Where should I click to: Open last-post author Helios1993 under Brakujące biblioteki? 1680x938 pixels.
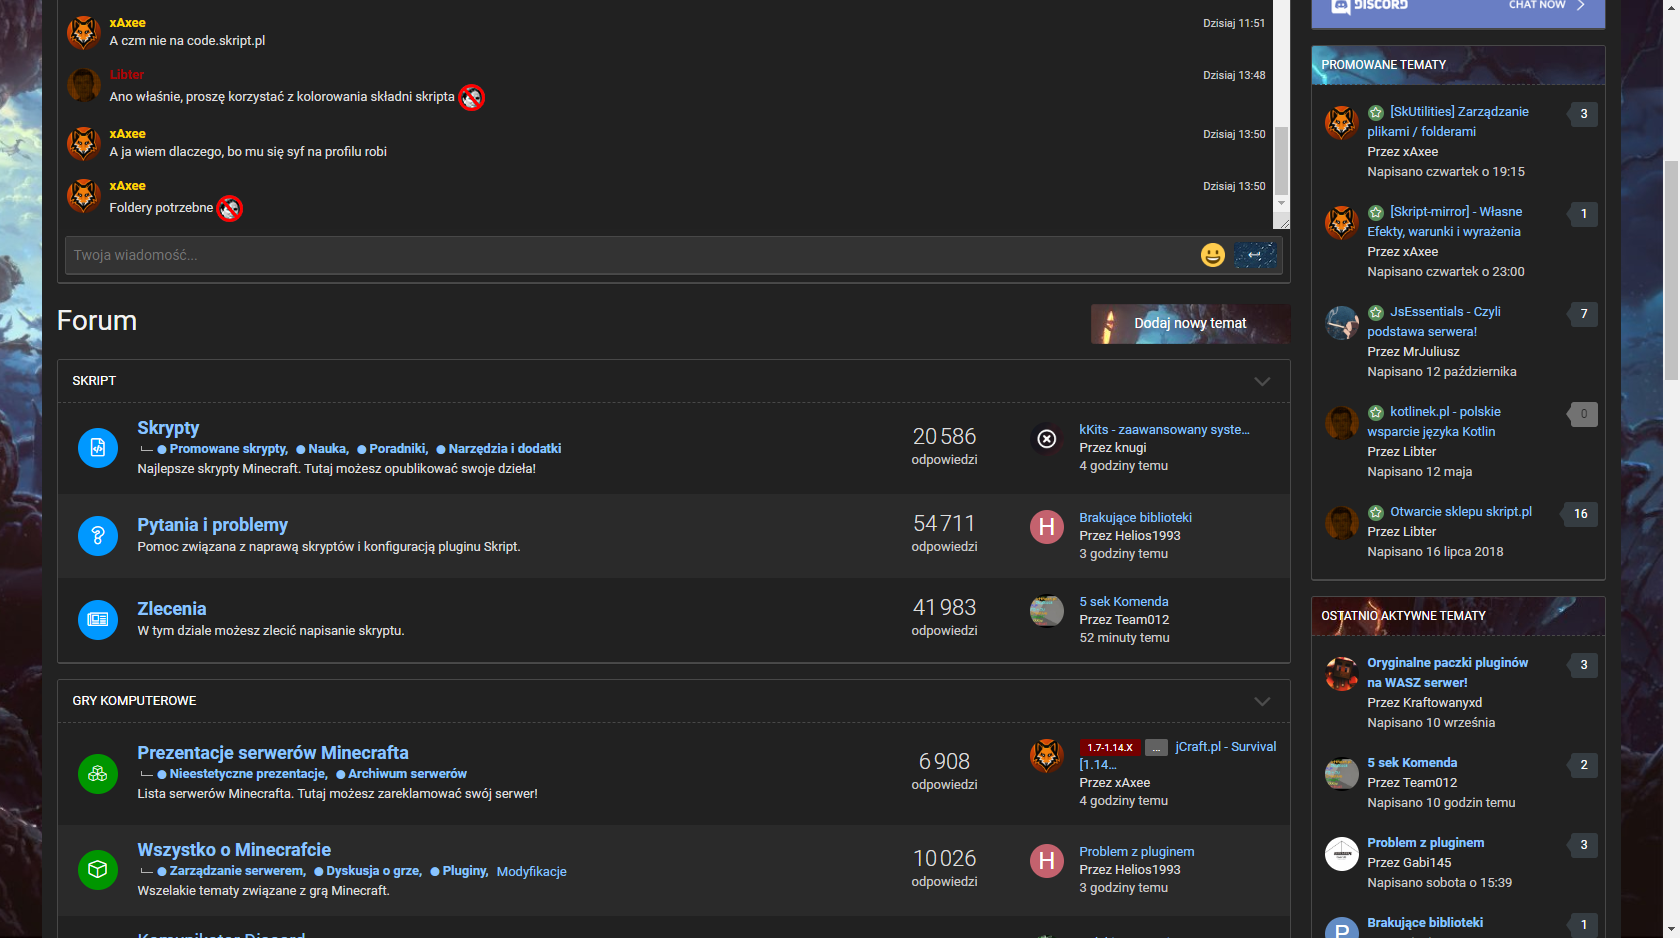tap(1148, 536)
